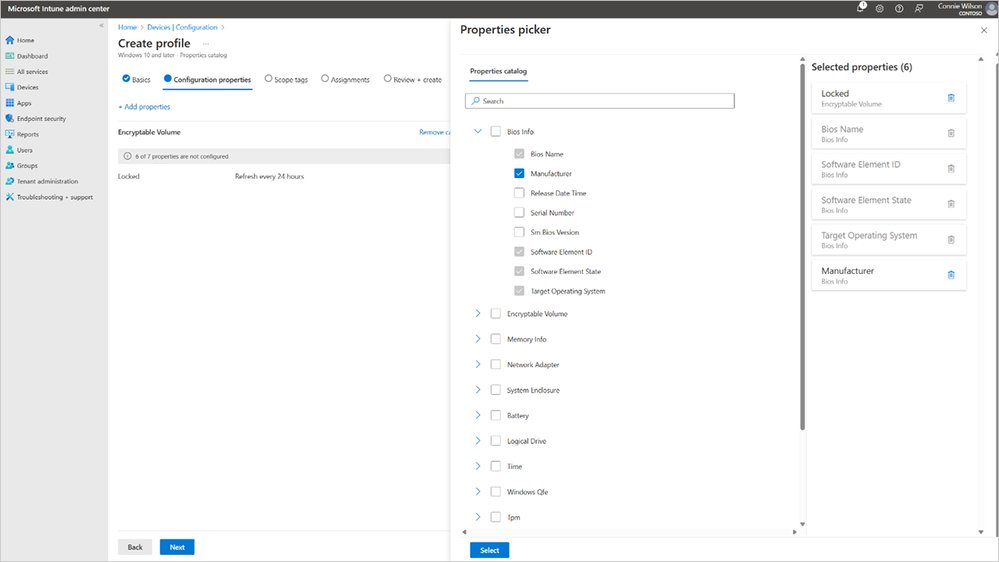Focus the properties Search field
Image resolution: width=999 pixels, height=562 pixels.
[x=600, y=101]
